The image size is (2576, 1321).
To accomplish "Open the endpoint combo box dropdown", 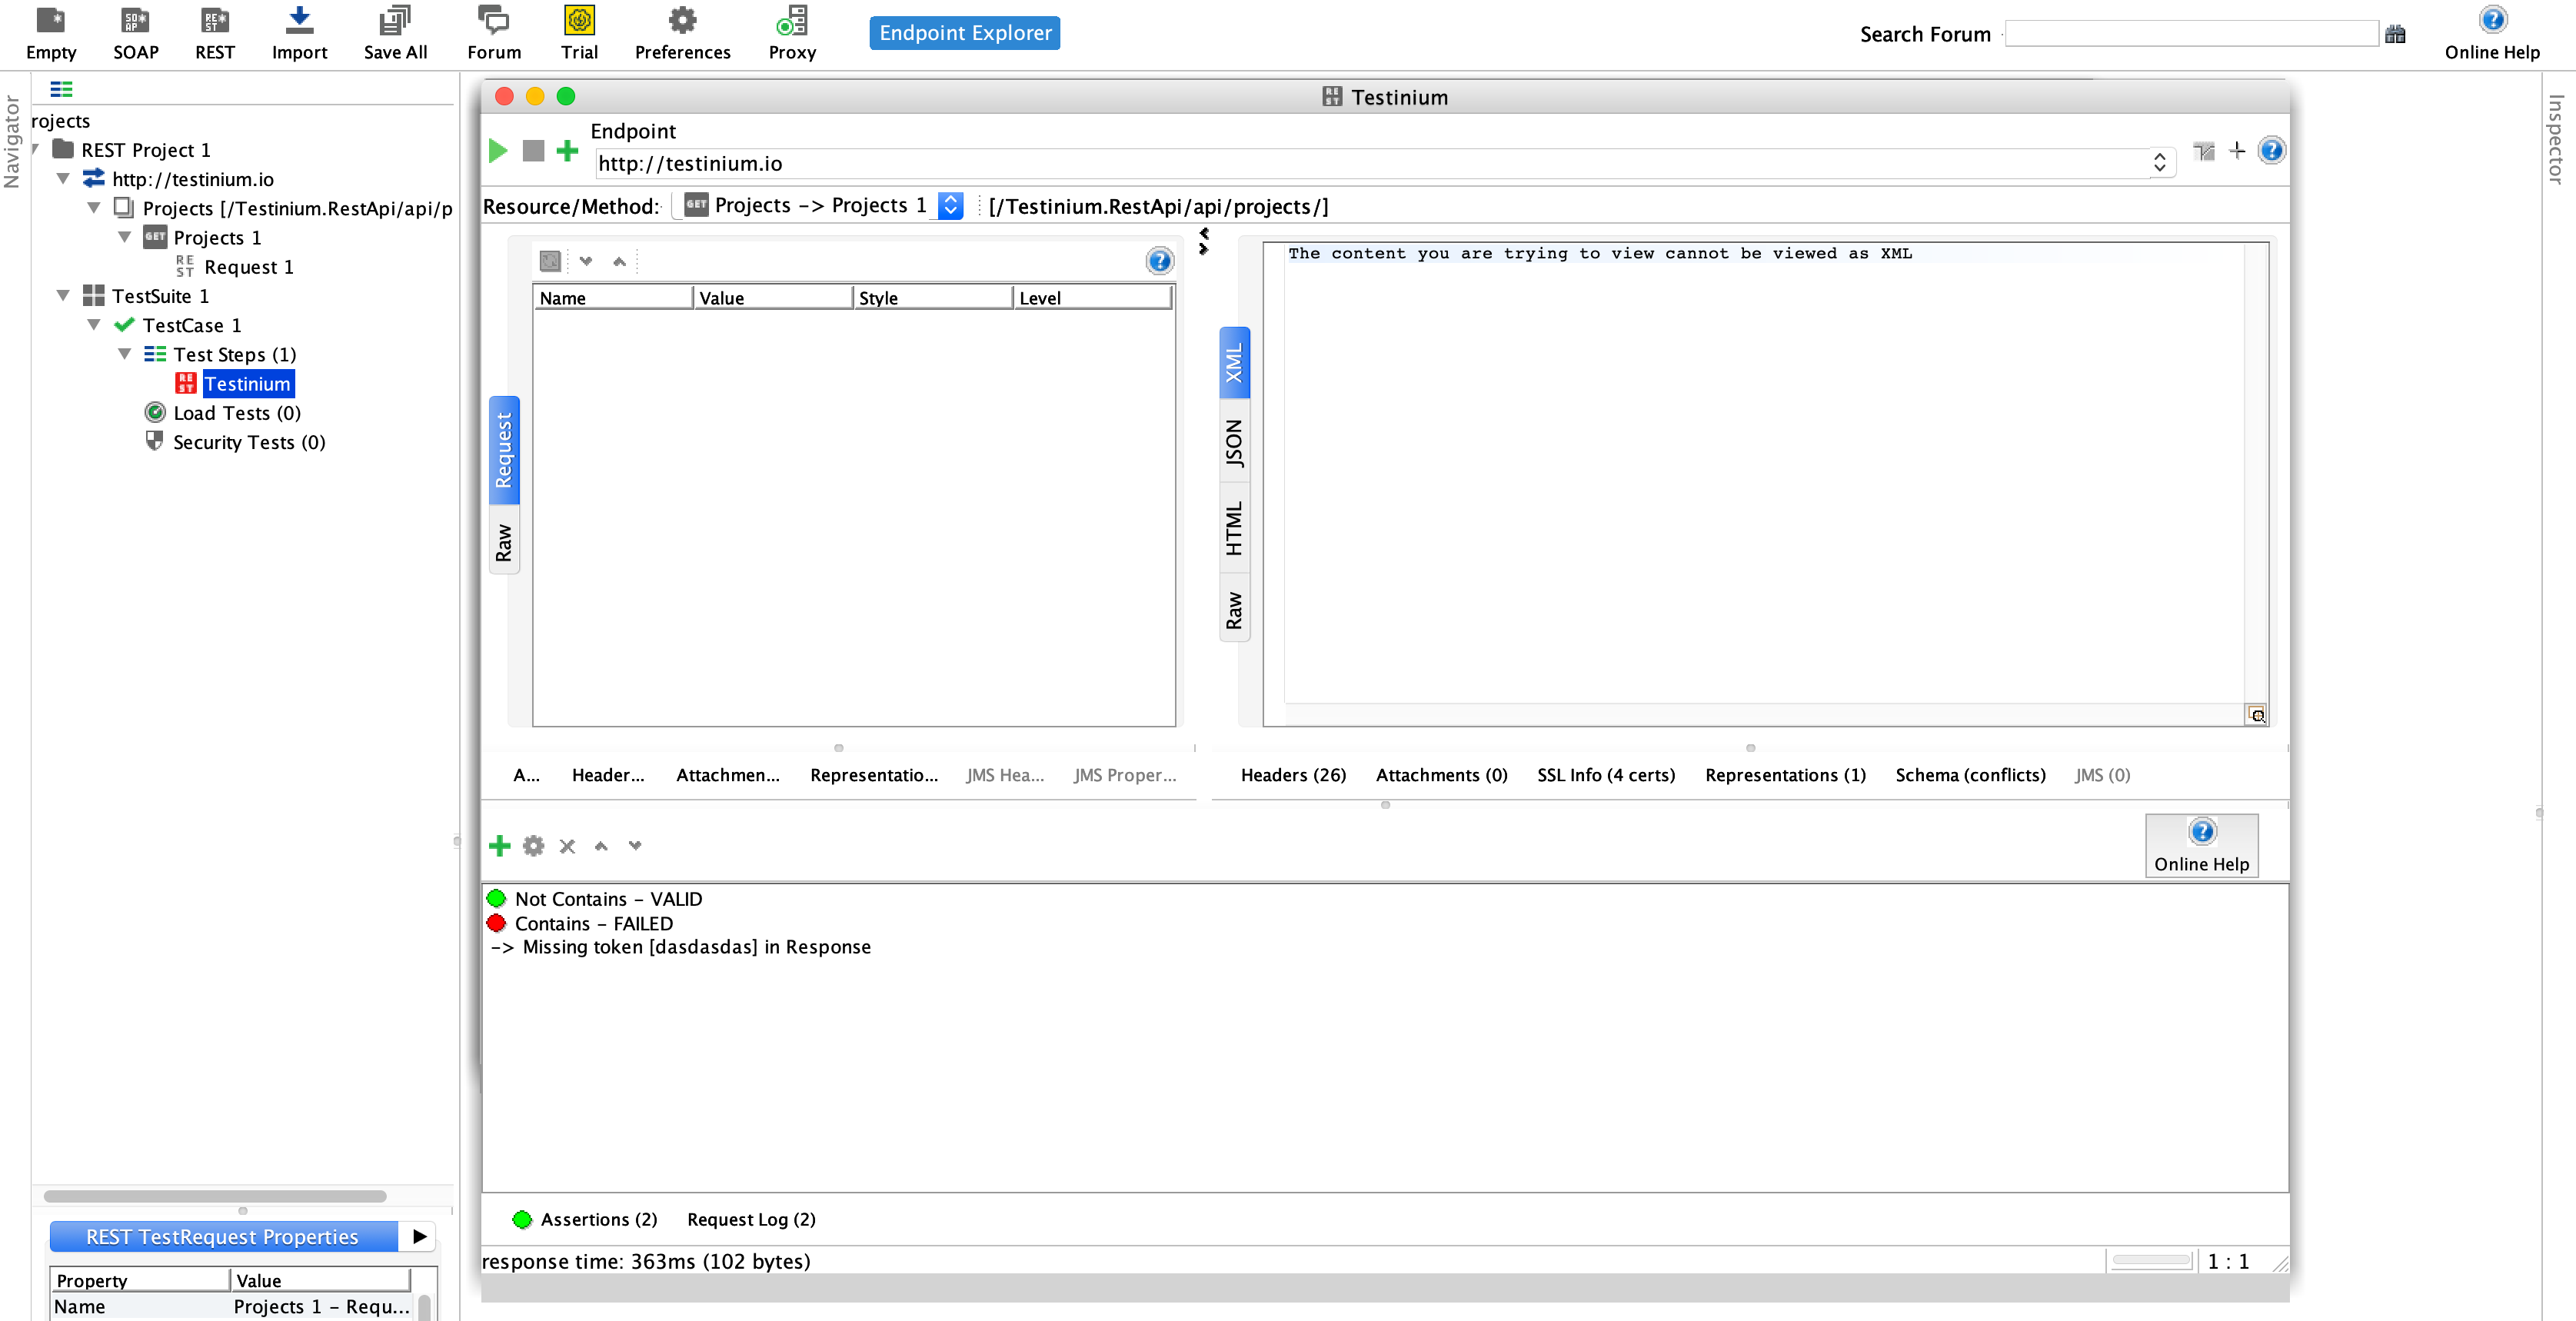I will tap(2159, 163).
